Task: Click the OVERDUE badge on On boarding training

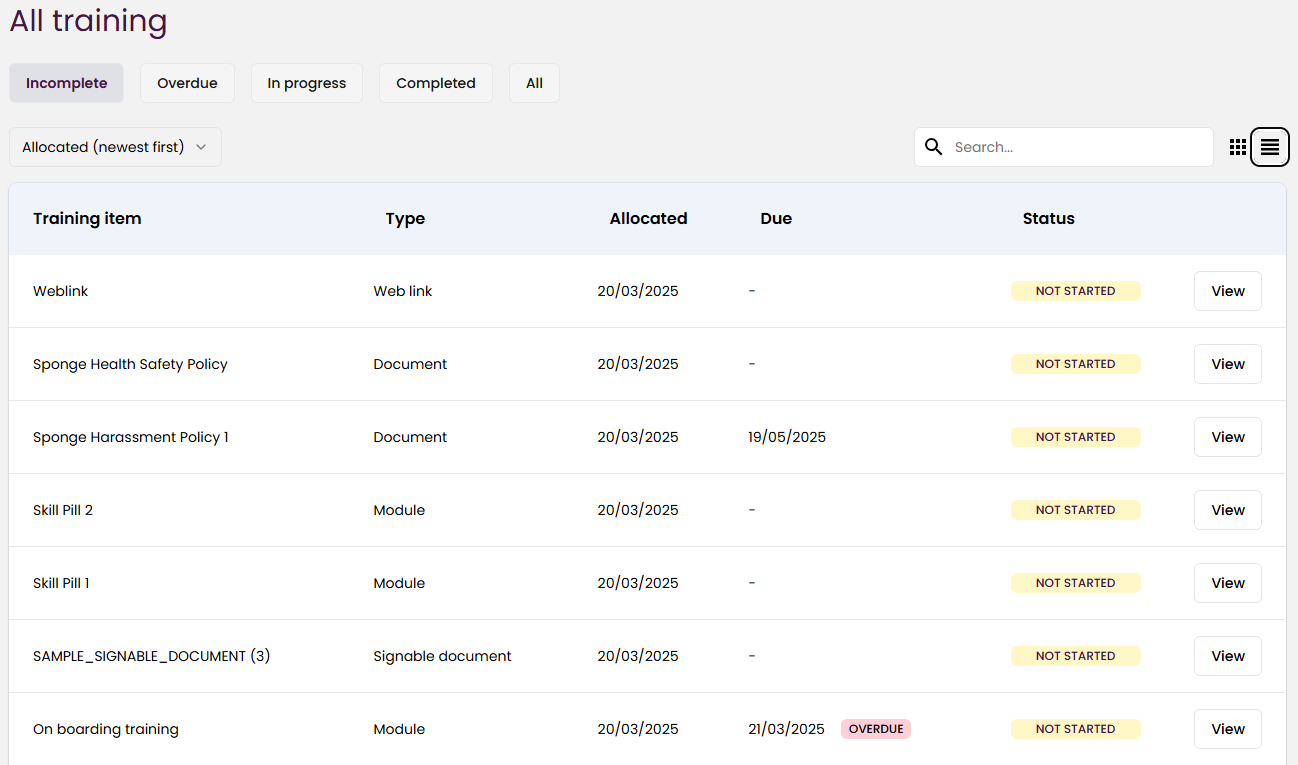Action: click(x=875, y=729)
